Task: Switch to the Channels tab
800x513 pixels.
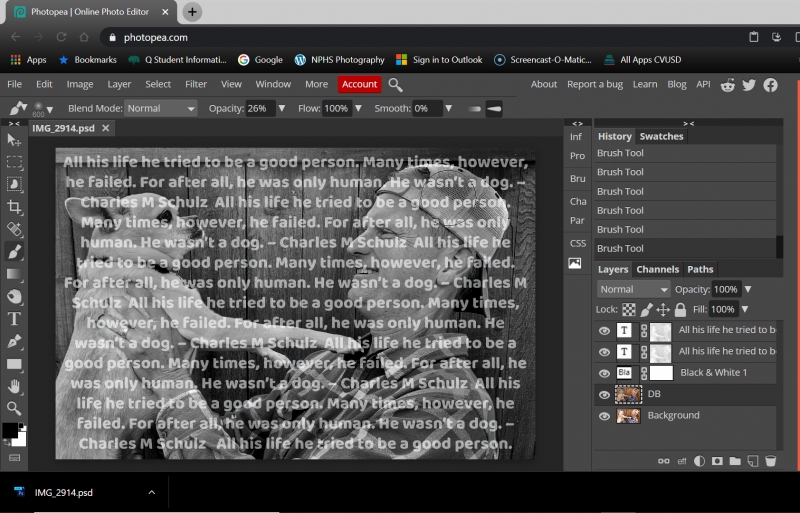Action: tap(657, 269)
